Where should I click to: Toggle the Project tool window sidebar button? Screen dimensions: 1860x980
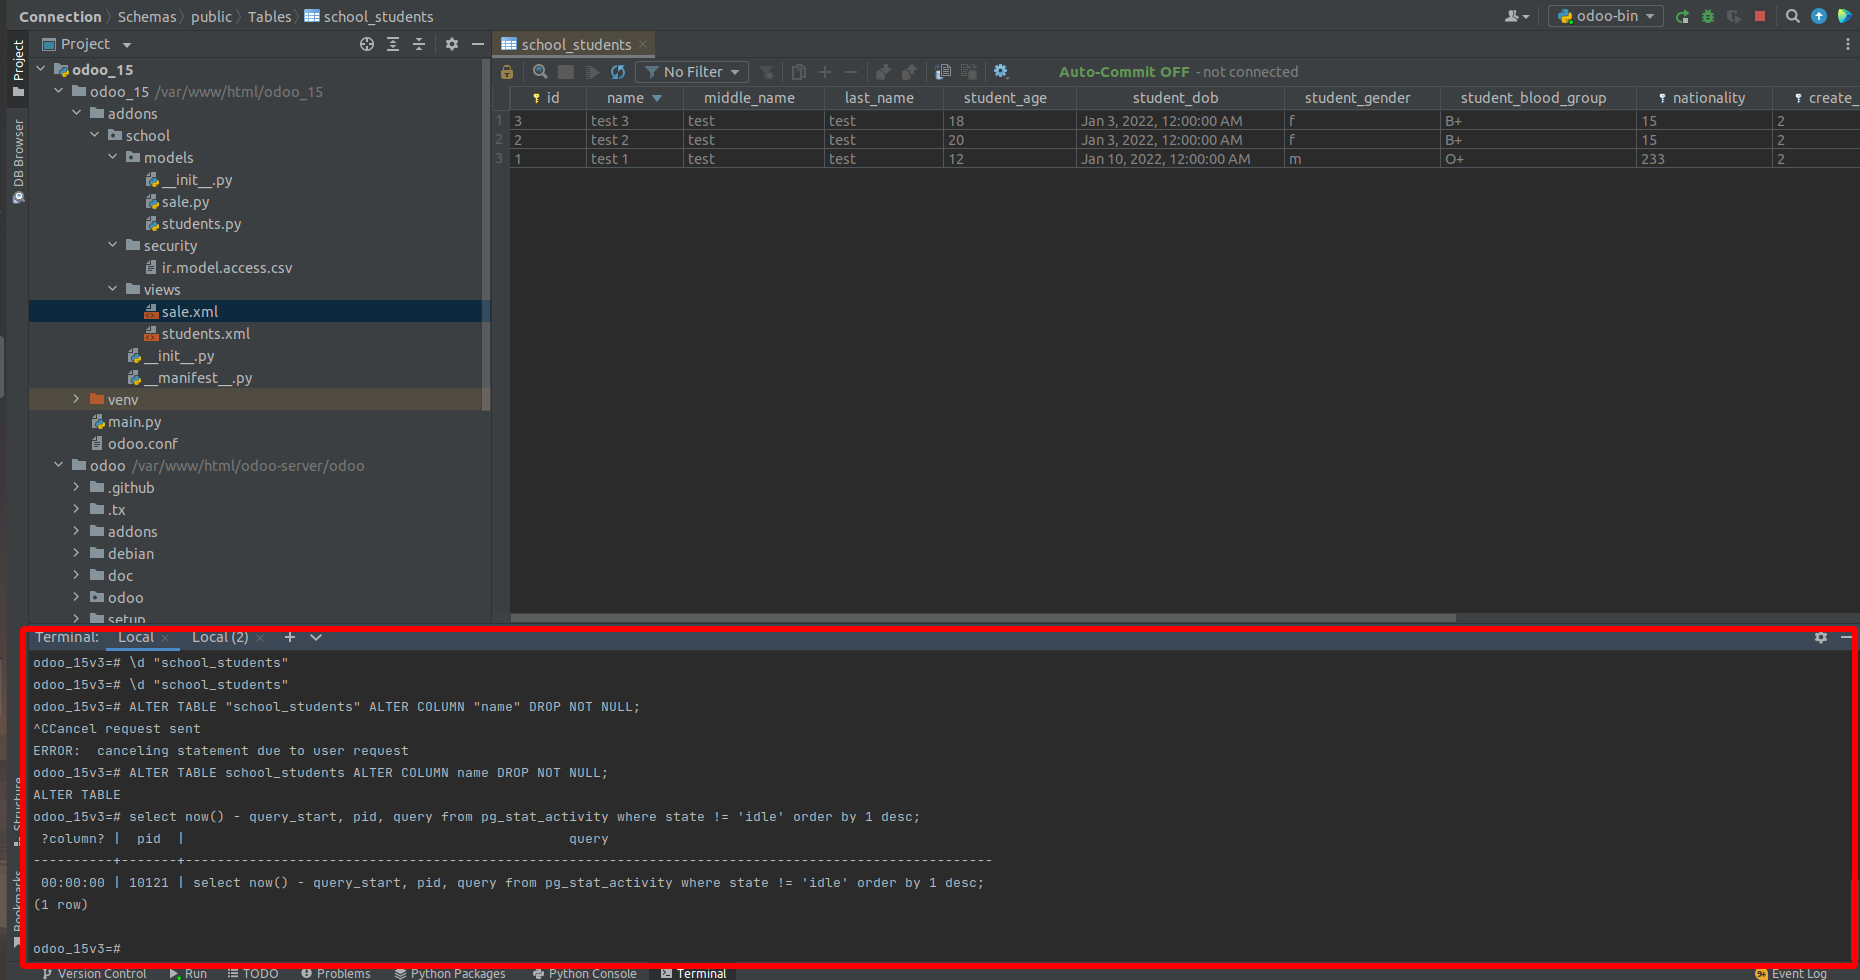[18, 68]
